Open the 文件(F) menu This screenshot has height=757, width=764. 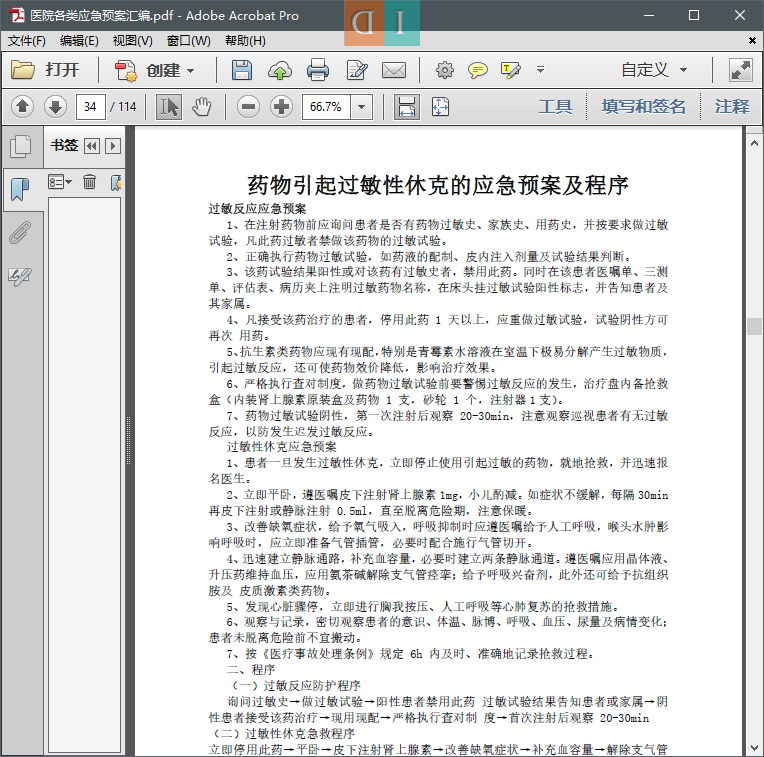(27, 40)
